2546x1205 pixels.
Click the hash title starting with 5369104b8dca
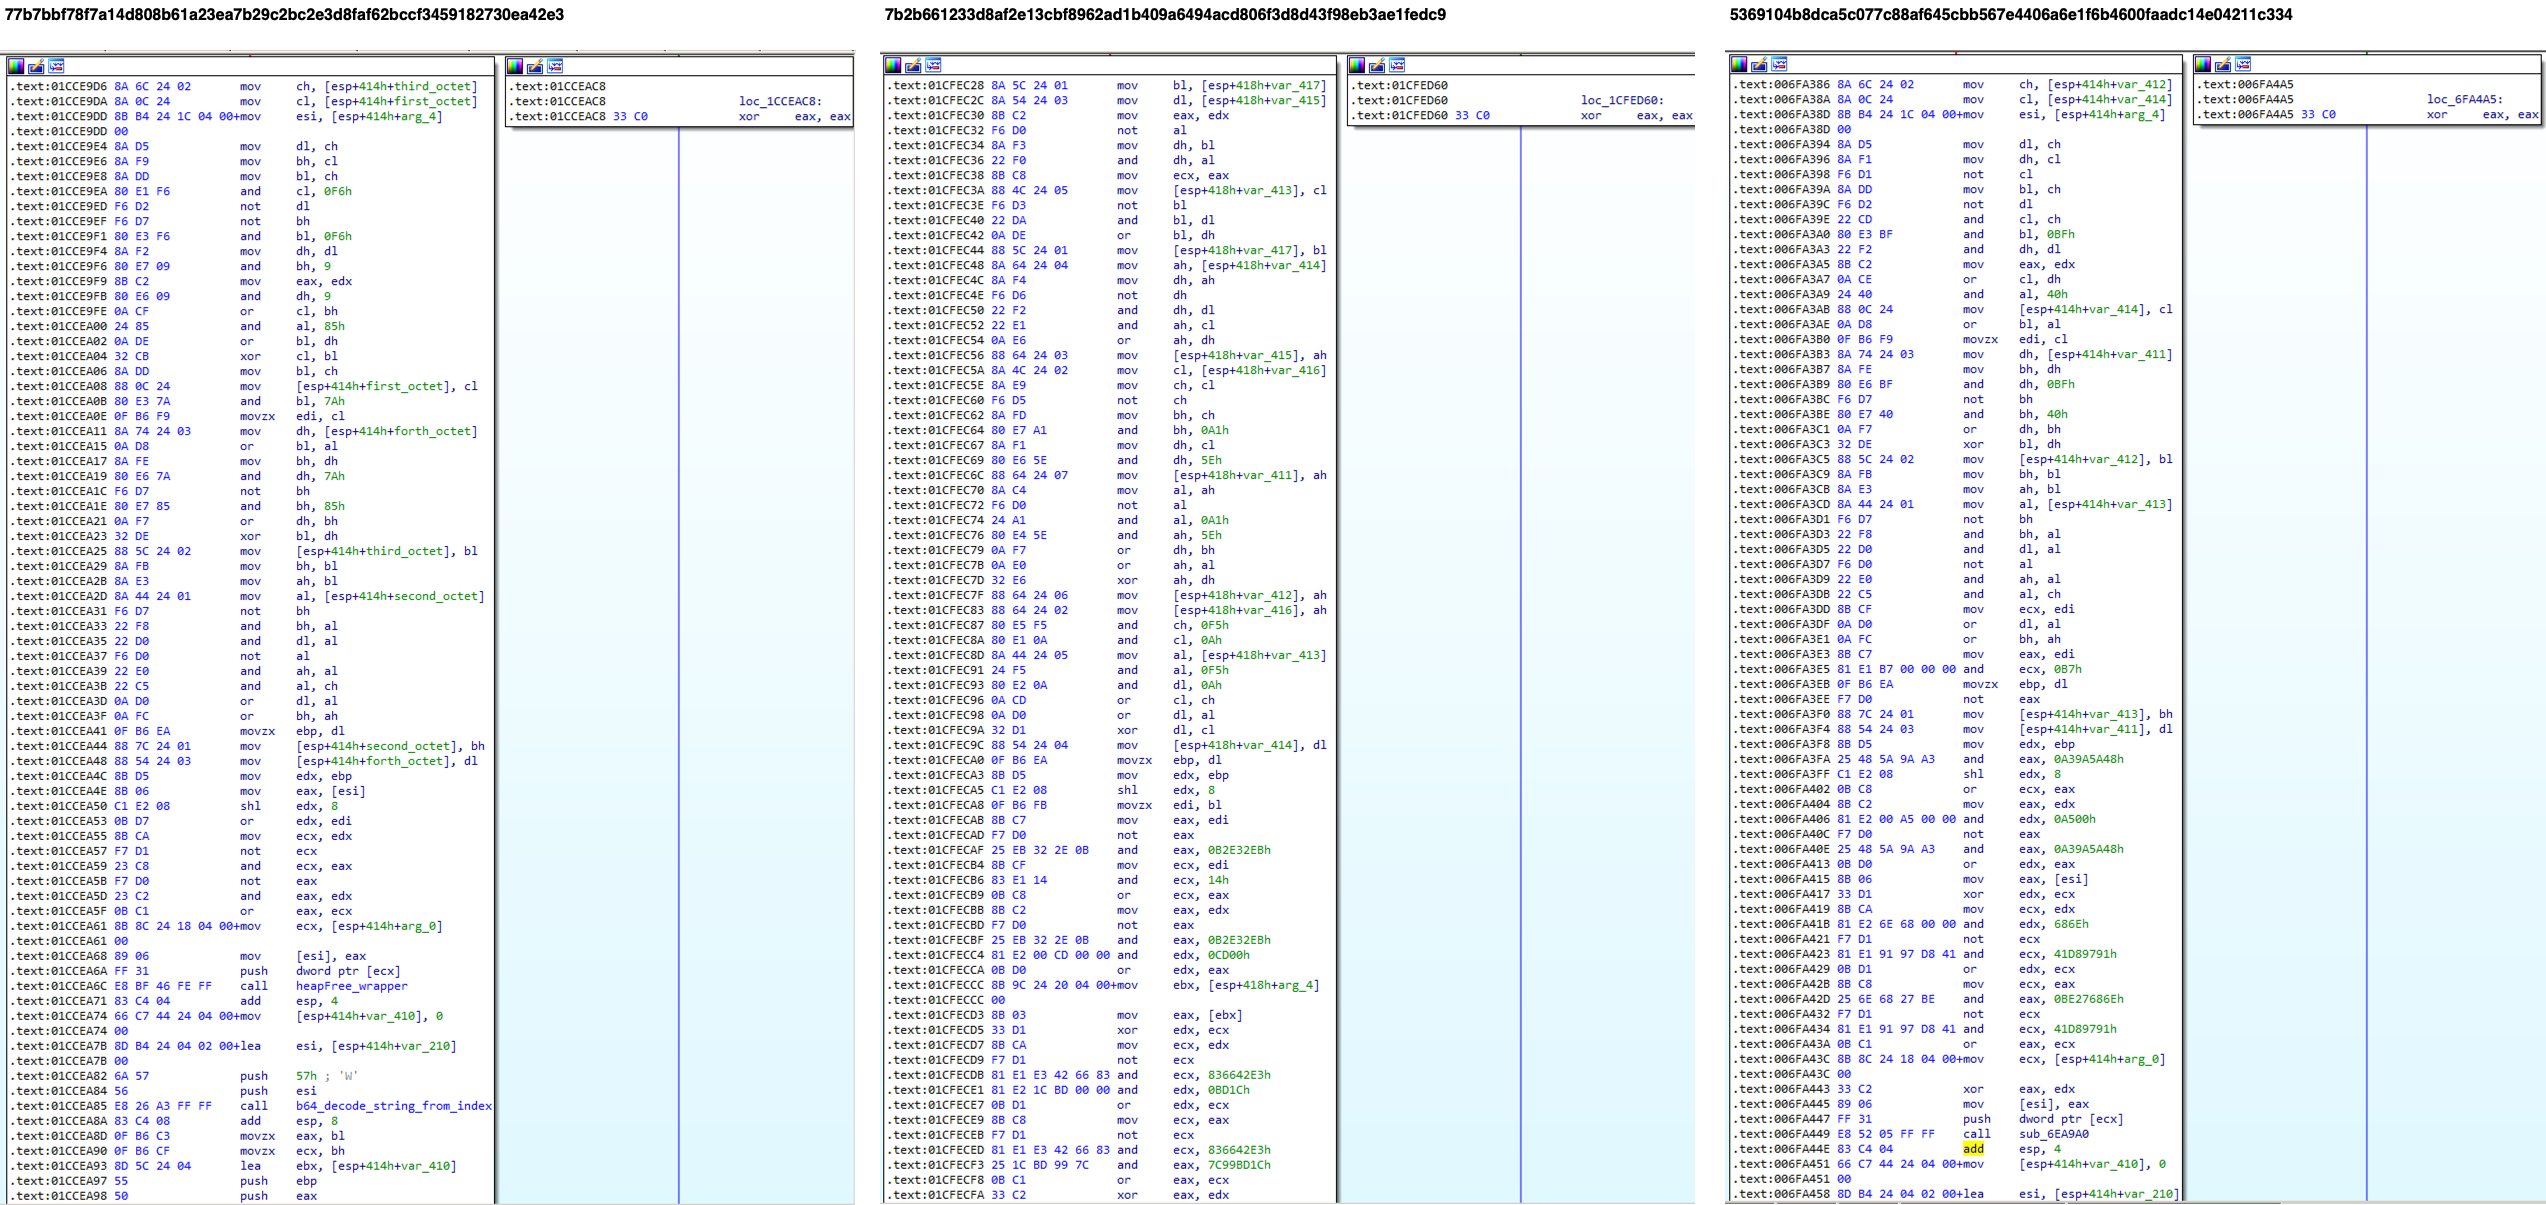click(x=2010, y=14)
